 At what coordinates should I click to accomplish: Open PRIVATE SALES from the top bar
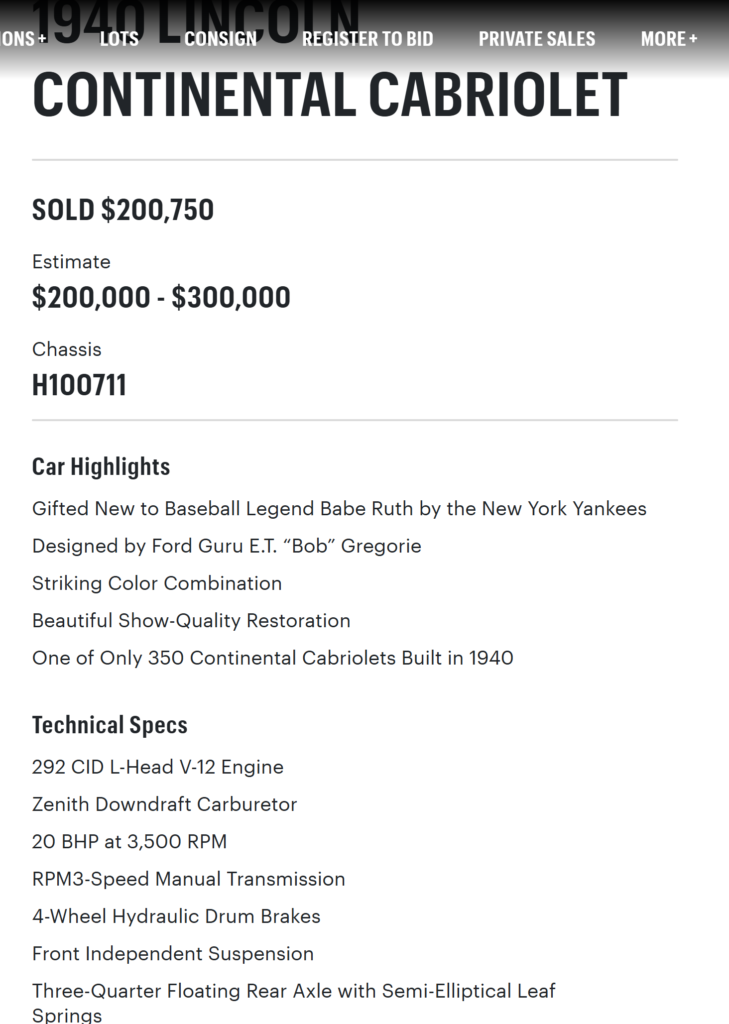click(x=536, y=39)
